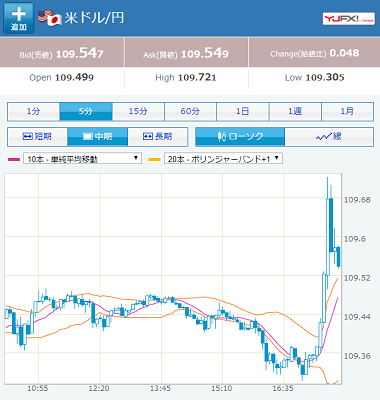Click the 109.6 price axis label
Screen dimensions: 380x400
(x=355, y=239)
